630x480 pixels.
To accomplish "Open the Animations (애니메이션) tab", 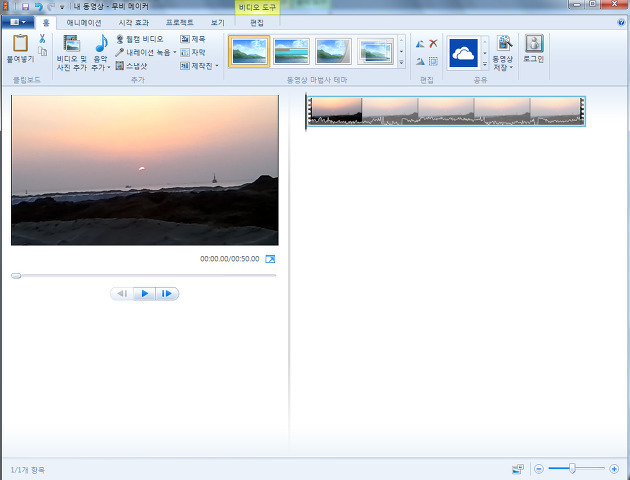I will point(84,22).
